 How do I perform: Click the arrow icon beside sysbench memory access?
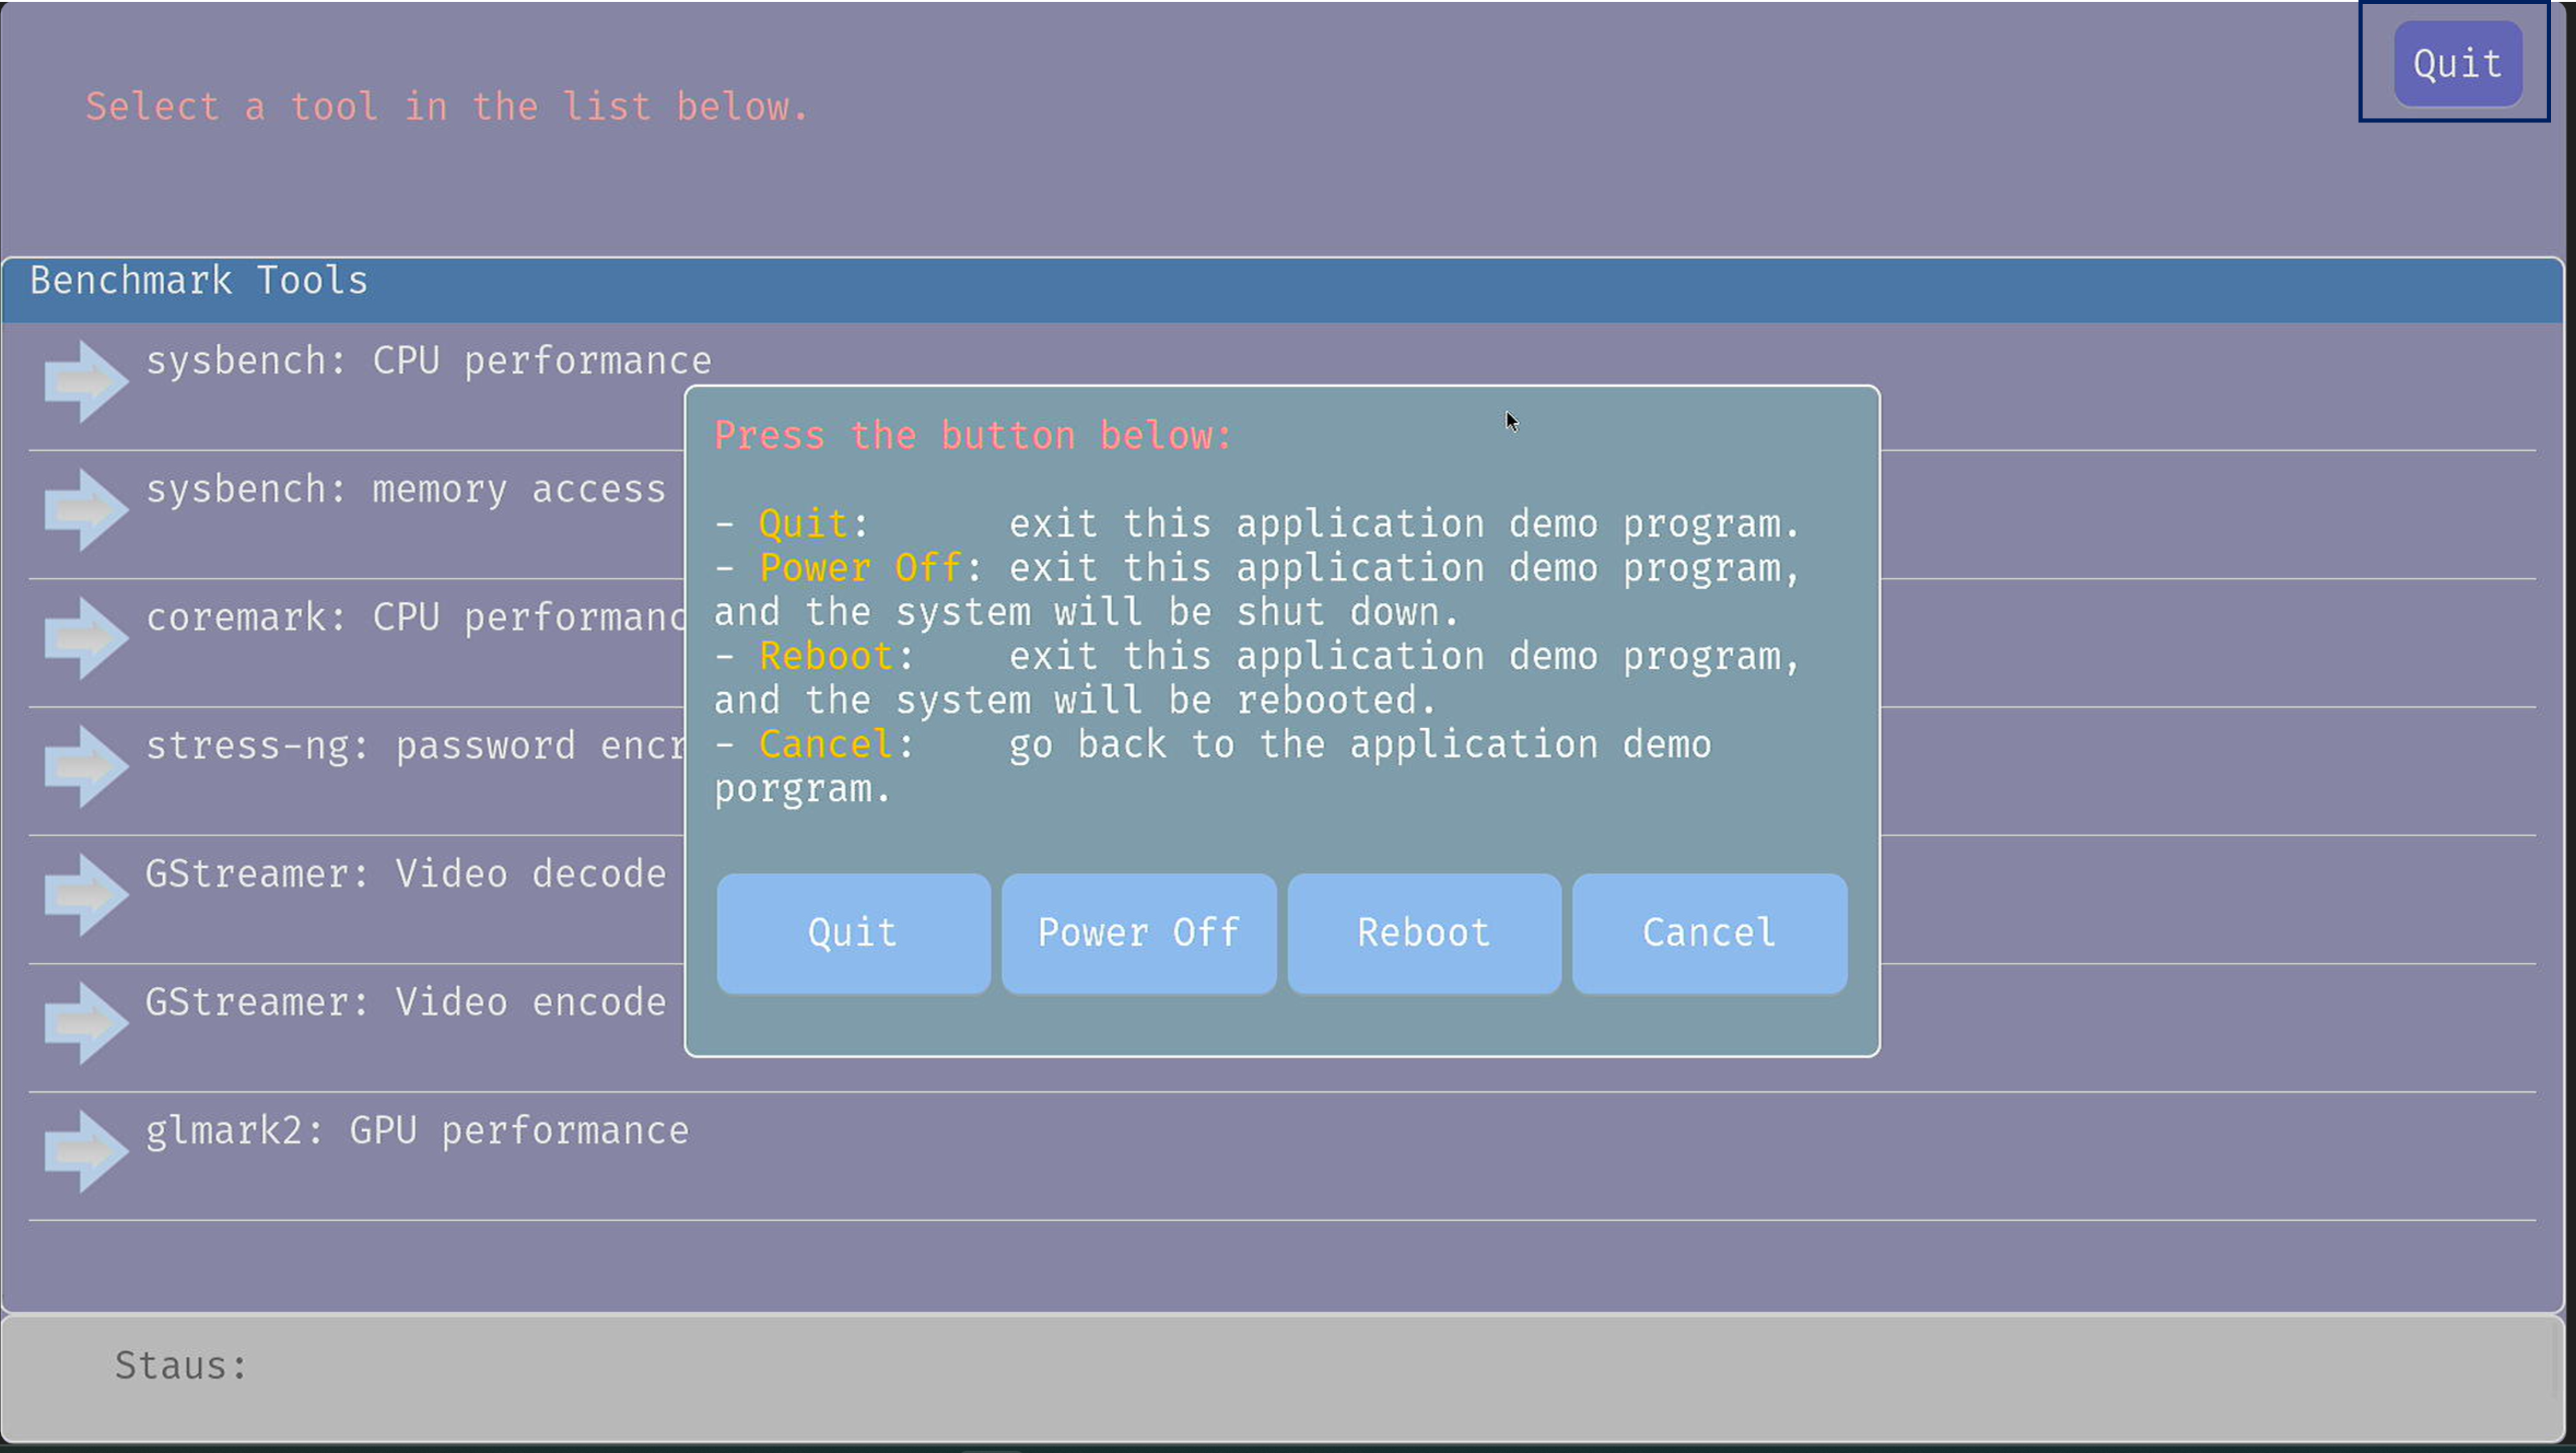tap(86, 510)
